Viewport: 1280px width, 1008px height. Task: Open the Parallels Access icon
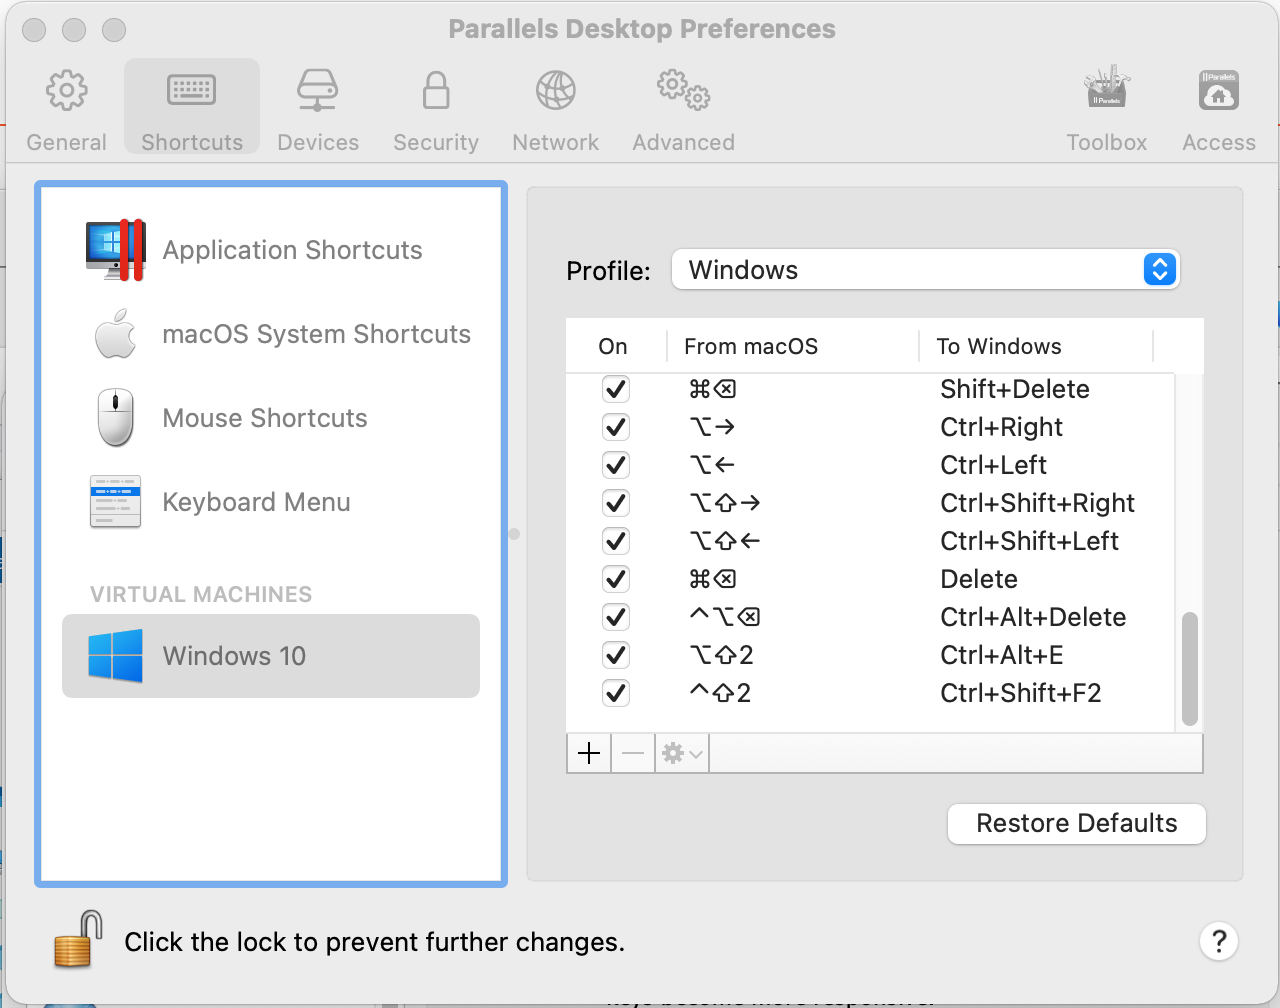point(1218,92)
